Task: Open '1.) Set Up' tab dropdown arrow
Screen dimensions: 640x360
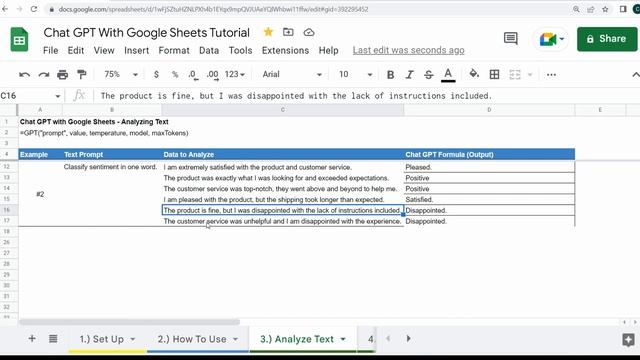Action: pos(133,339)
